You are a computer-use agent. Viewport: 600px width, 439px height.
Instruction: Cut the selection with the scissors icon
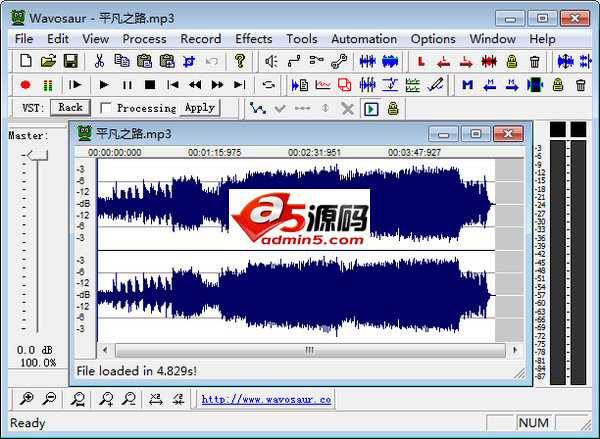click(99, 61)
